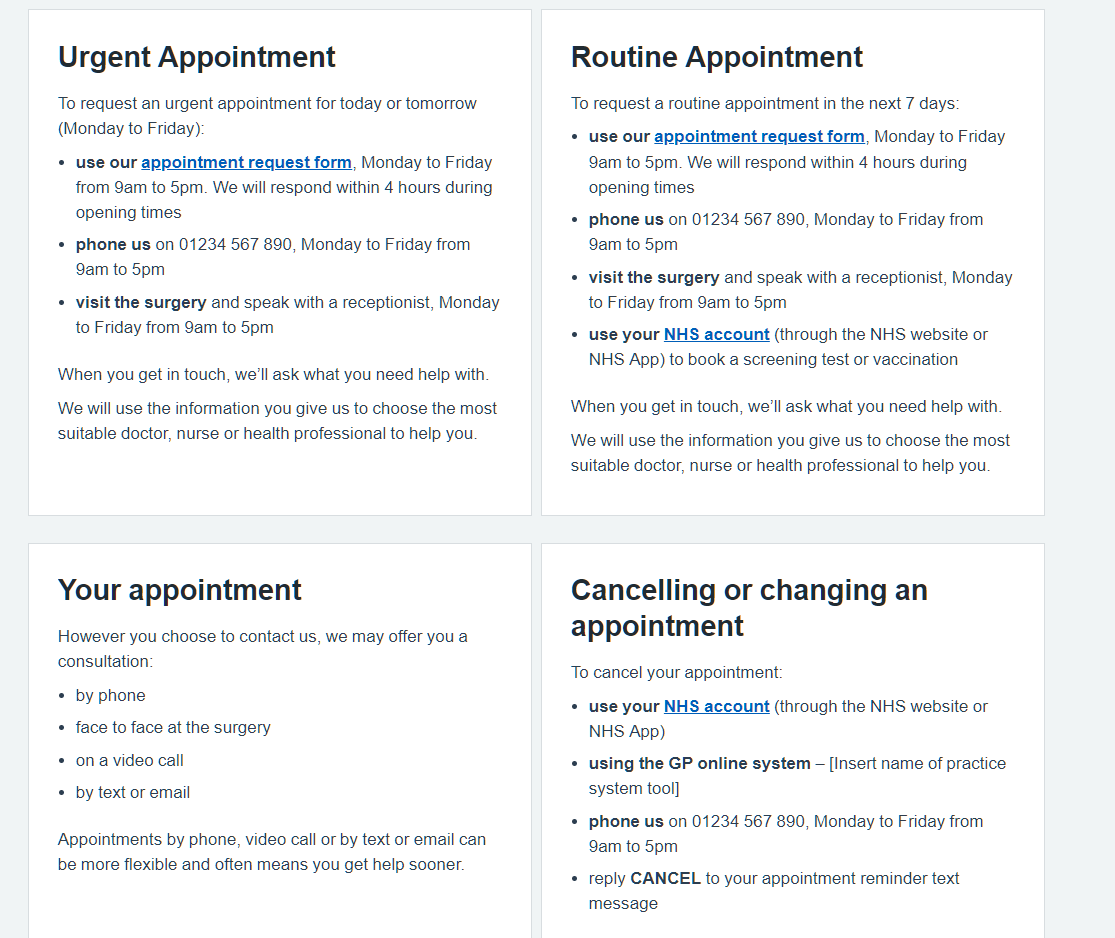
Task: Click the bold CANCEL word
Action: tap(665, 878)
